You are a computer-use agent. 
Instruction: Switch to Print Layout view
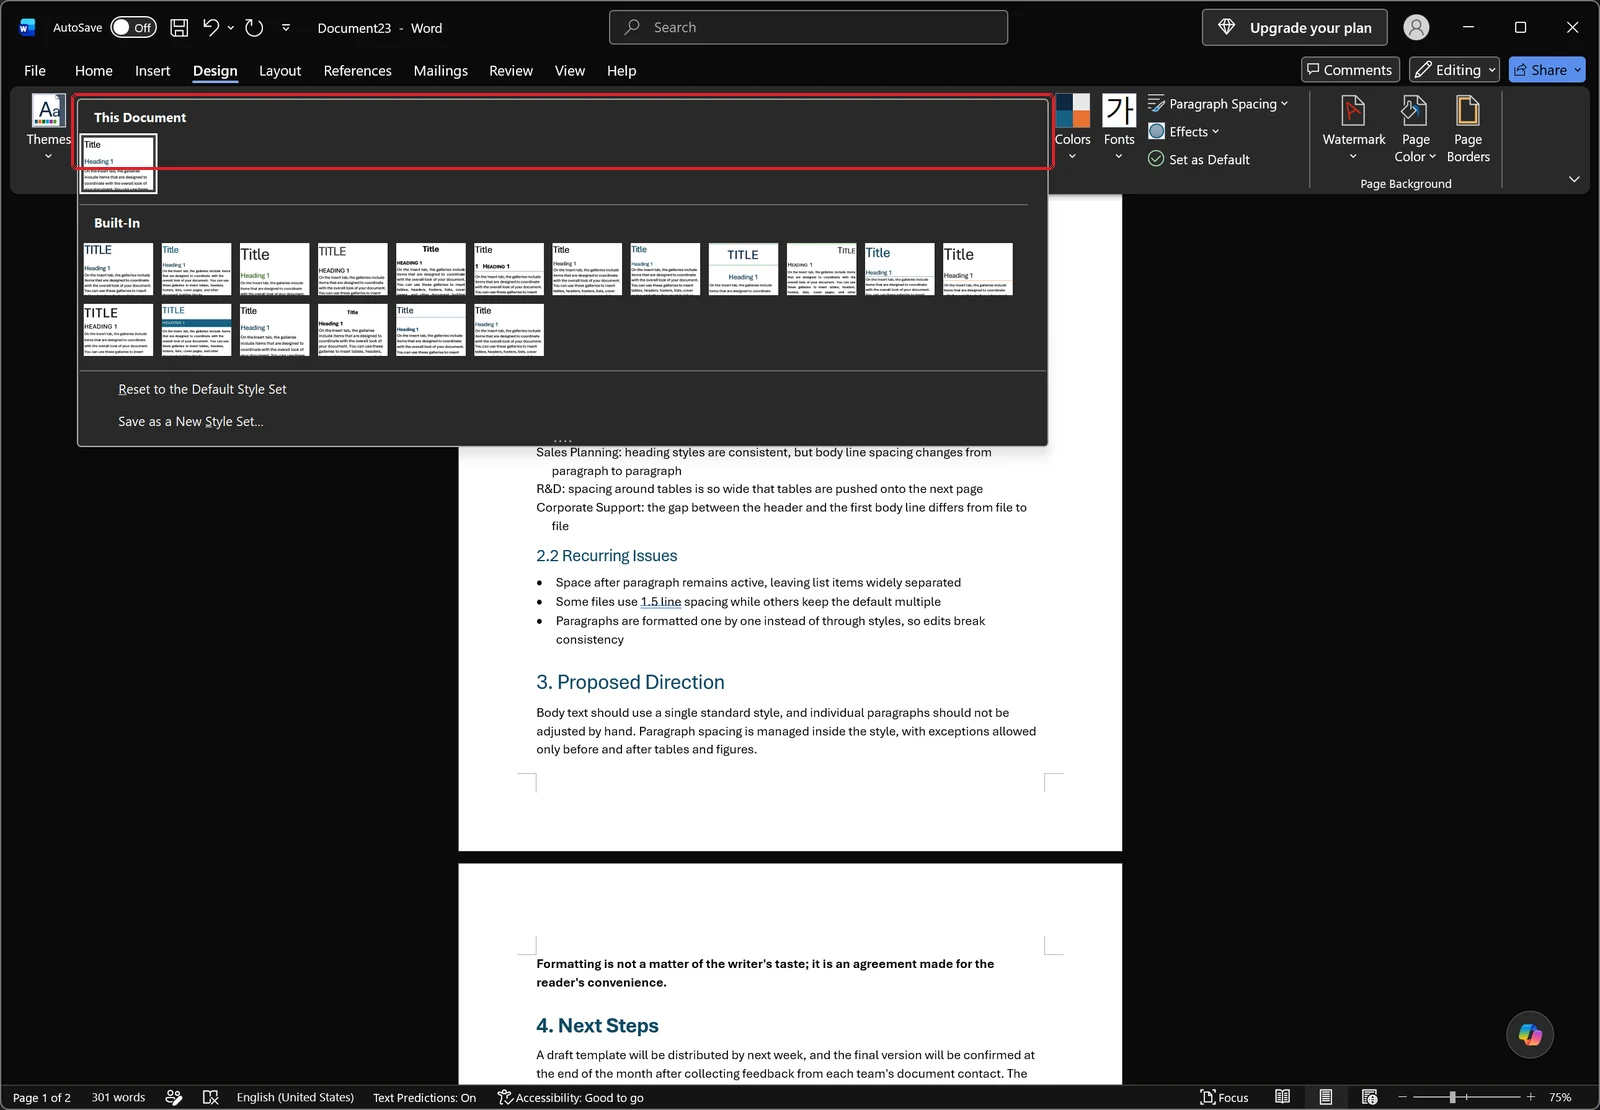tap(1325, 1097)
